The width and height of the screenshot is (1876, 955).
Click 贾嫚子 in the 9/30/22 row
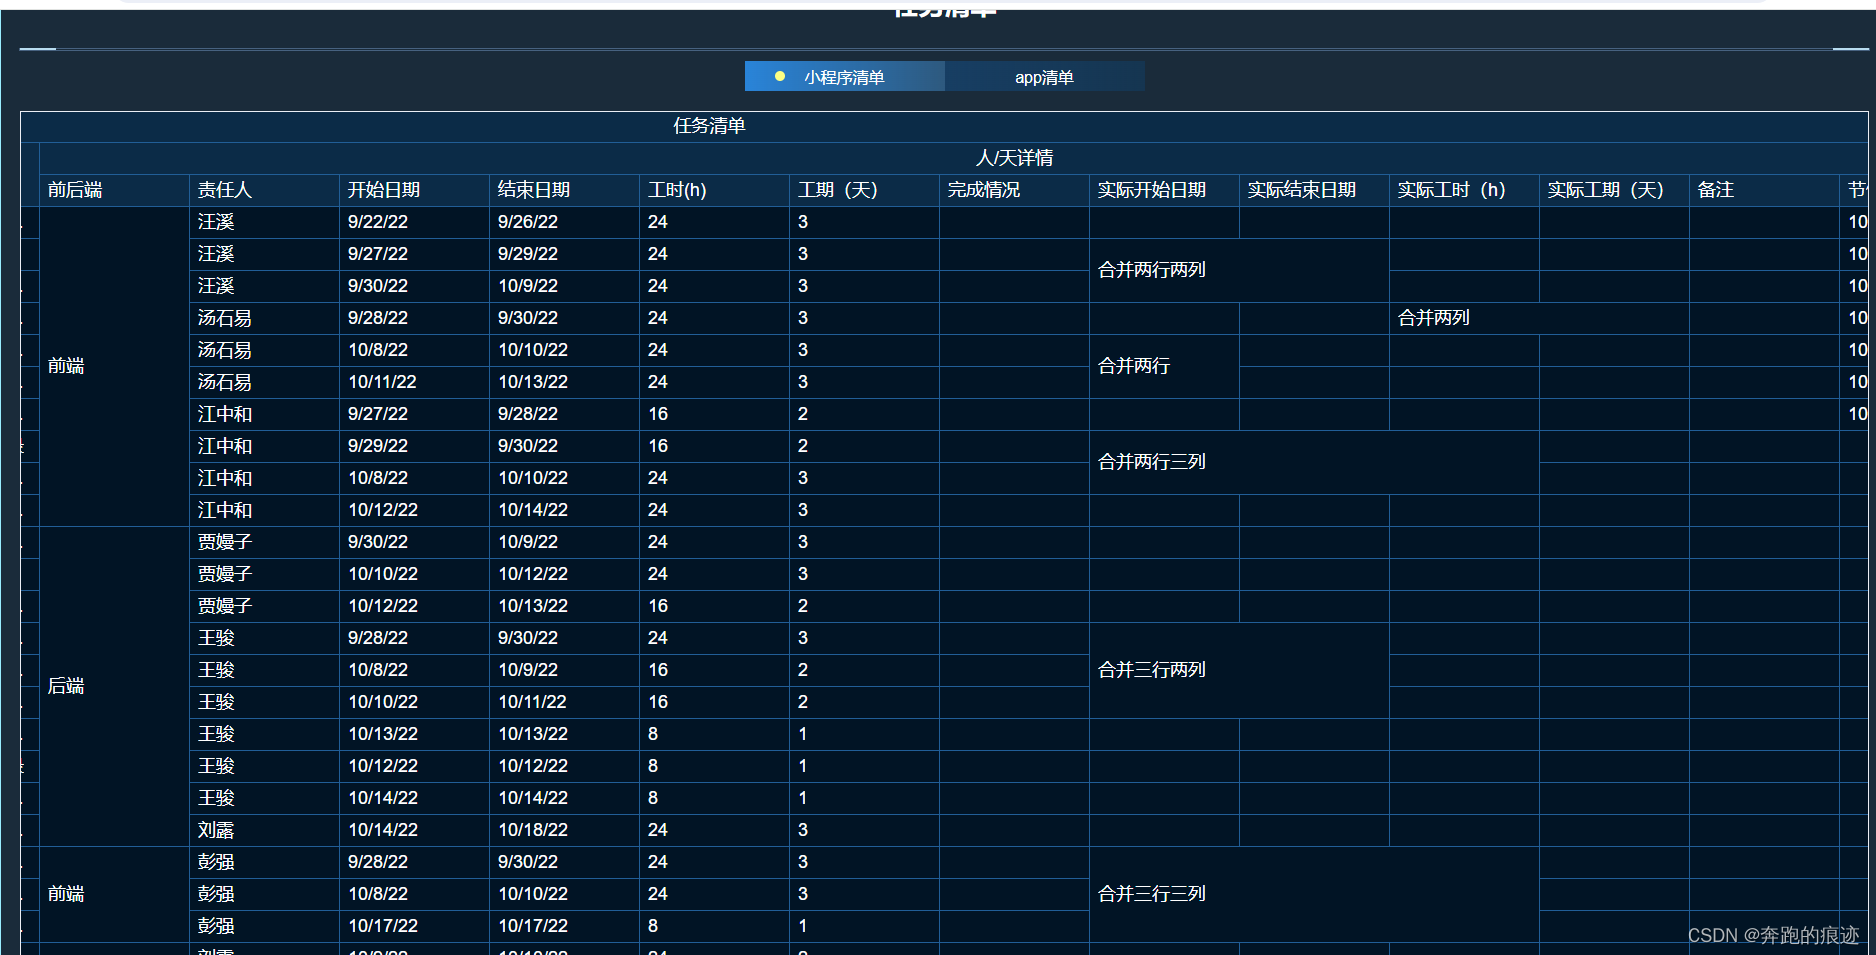click(225, 542)
